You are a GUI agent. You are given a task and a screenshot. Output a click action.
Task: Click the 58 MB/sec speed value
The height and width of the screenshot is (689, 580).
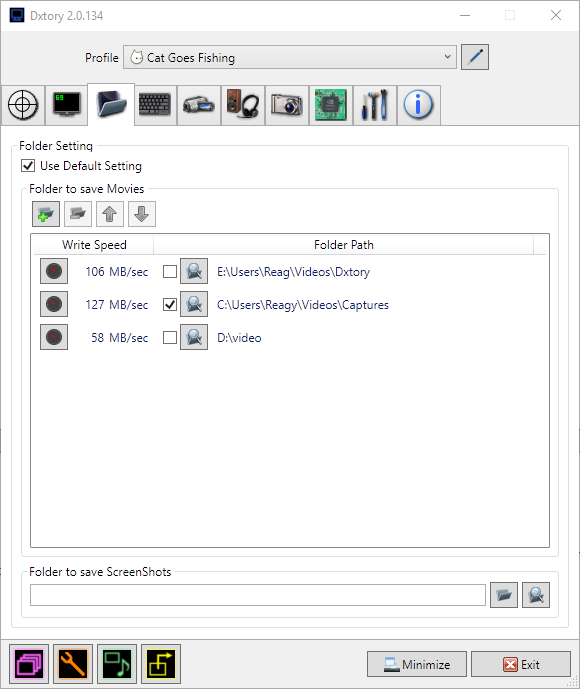click(120, 338)
